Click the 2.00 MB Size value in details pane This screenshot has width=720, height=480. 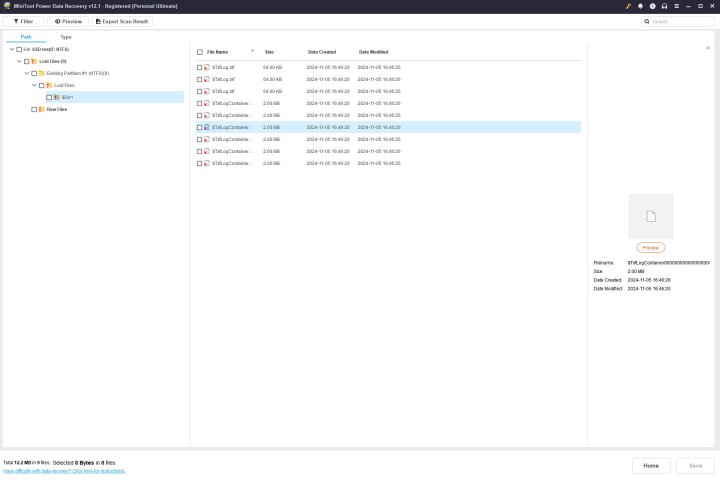(636, 271)
